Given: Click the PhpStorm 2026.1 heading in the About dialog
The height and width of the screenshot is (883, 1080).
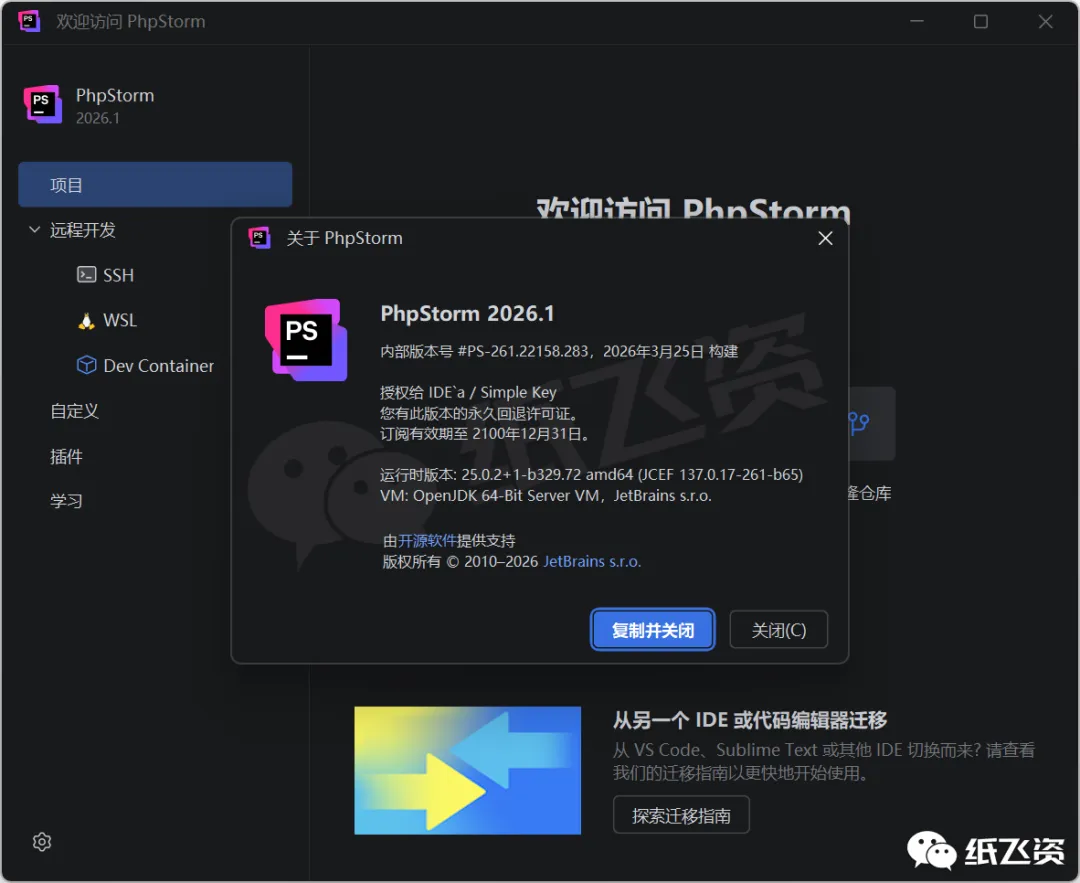Looking at the screenshot, I should (x=467, y=313).
